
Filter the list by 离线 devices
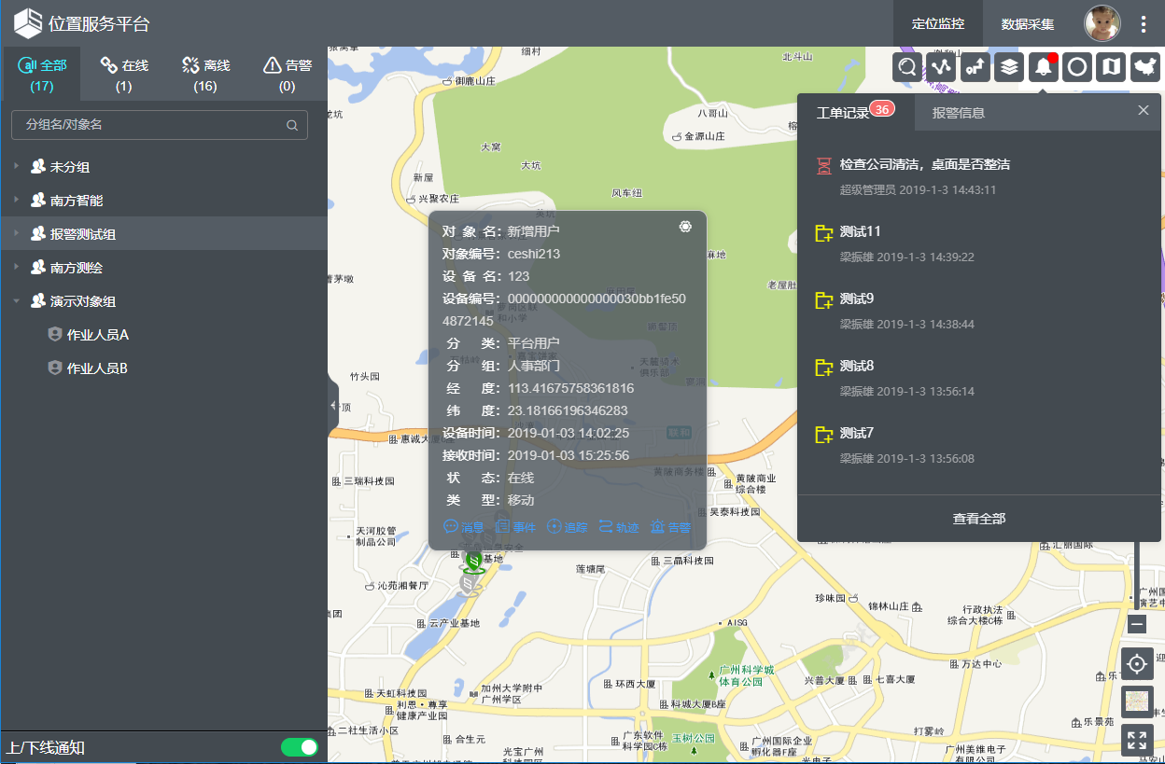tap(205, 74)
